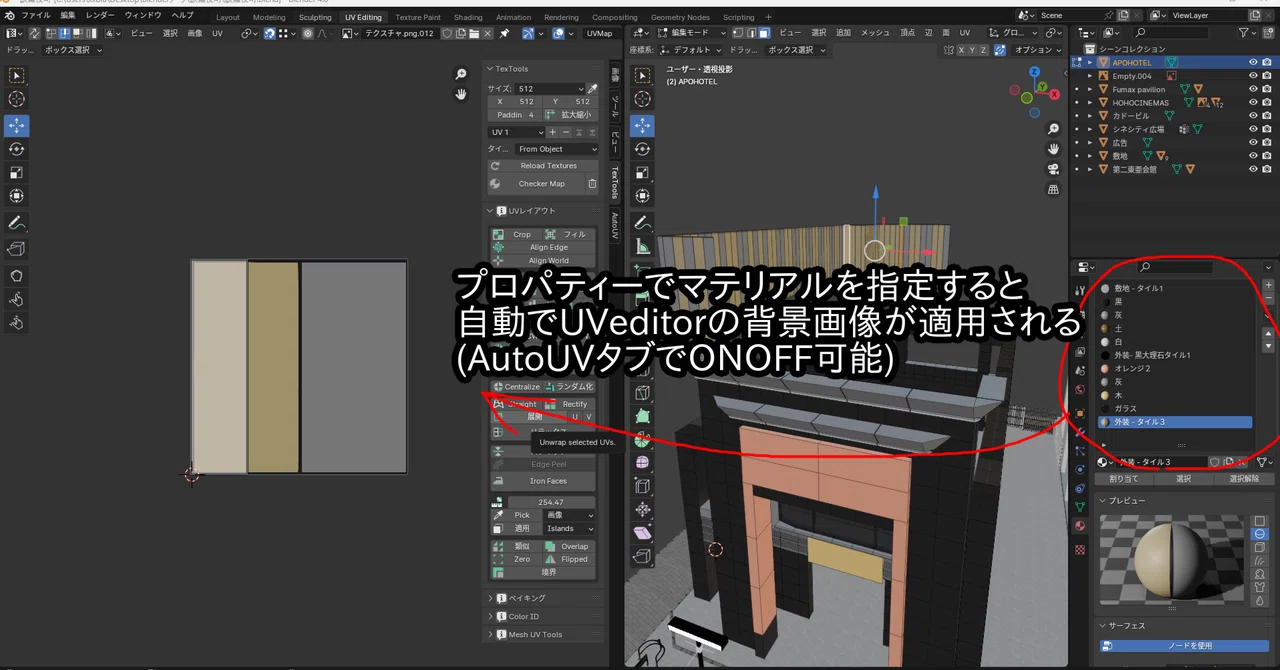Select the オレンジ2 material slot
This screenshot has width=1280, height=670.
[1174, 368]
